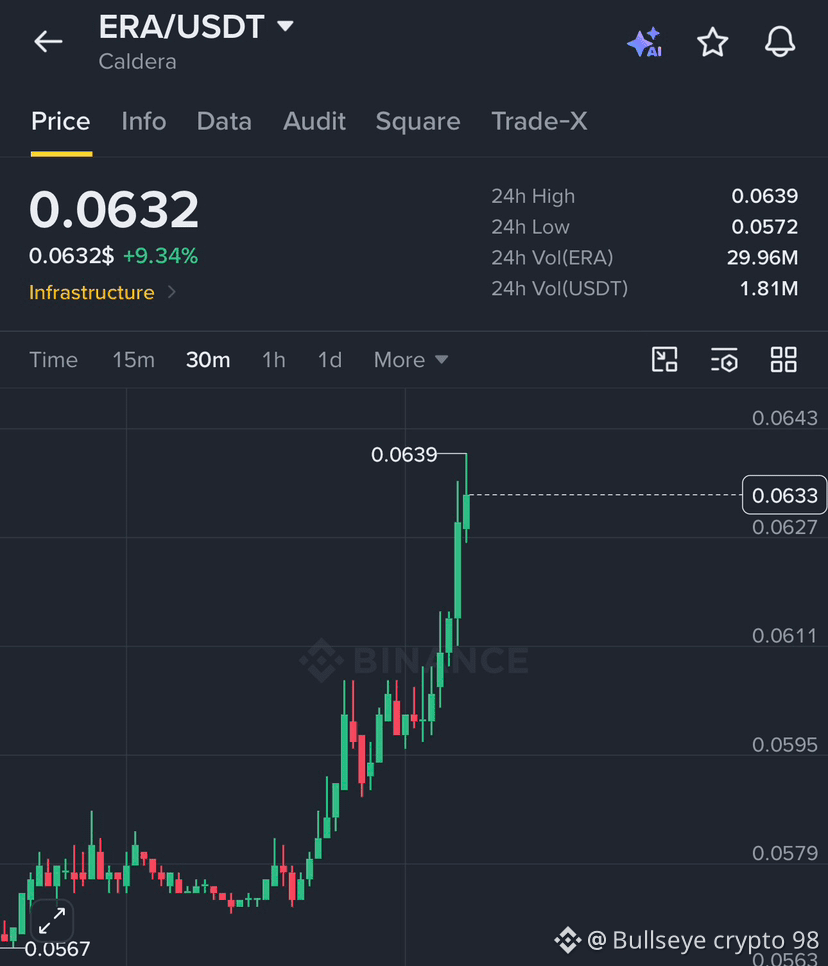Switch to the Data tab
The image size is (828, 966).
[224, 121]
